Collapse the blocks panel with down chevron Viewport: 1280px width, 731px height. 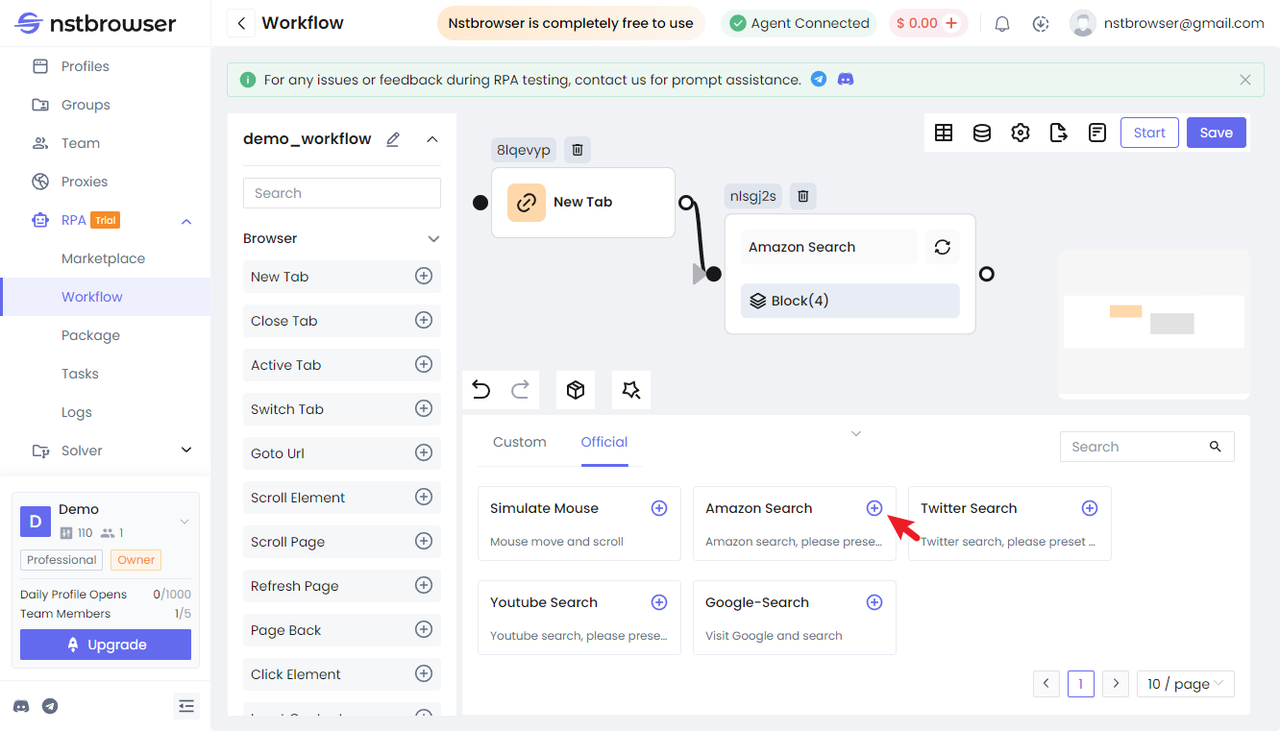856,434
